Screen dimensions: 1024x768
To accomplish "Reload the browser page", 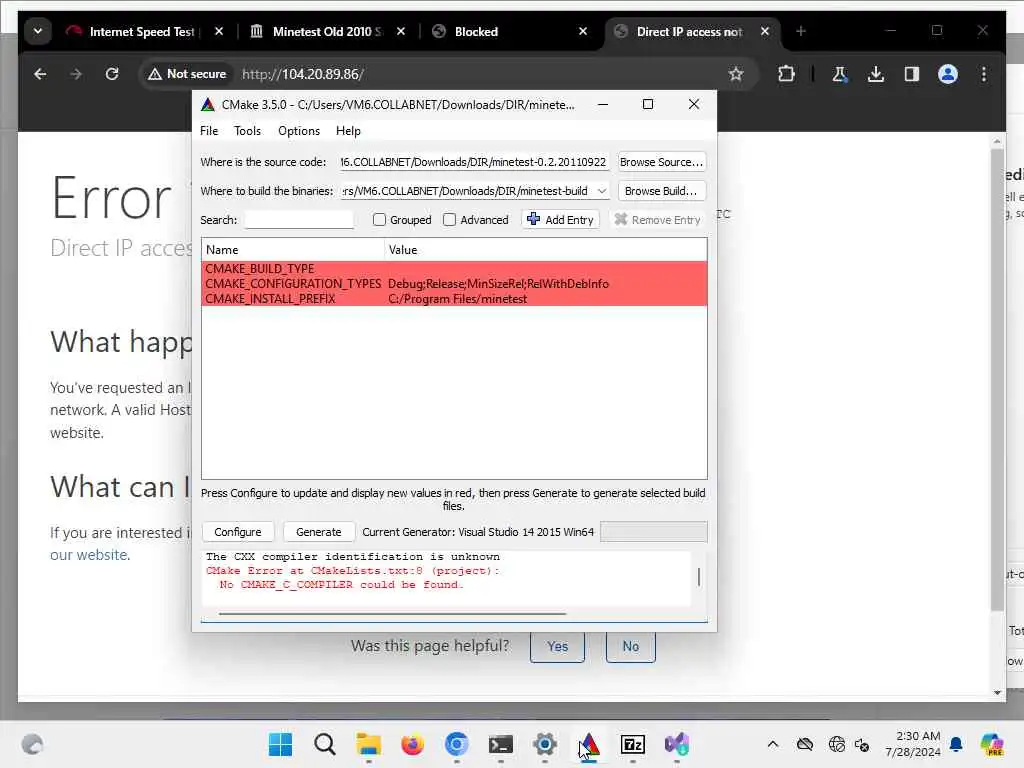I will (112, 74).
